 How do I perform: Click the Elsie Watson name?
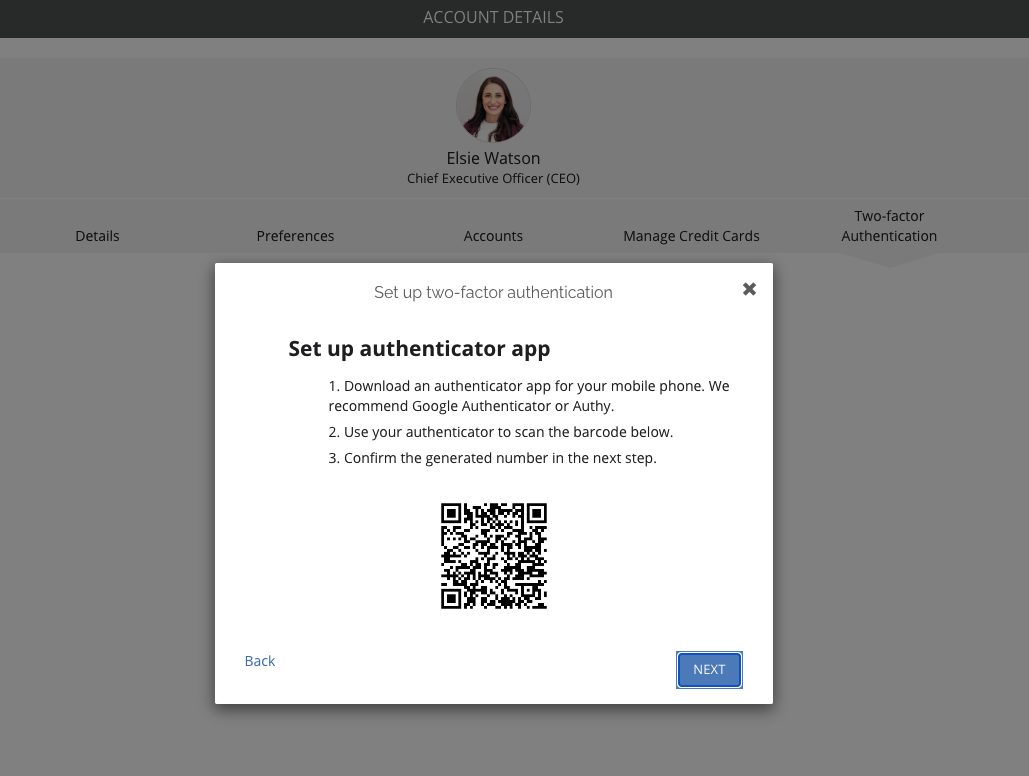click(494, 158)
